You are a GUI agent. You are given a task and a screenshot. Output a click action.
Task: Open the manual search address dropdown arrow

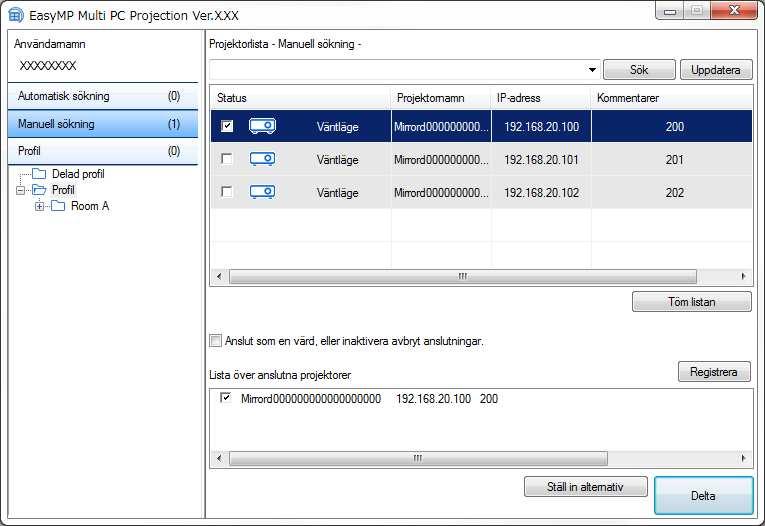click(x=592, y=70)
